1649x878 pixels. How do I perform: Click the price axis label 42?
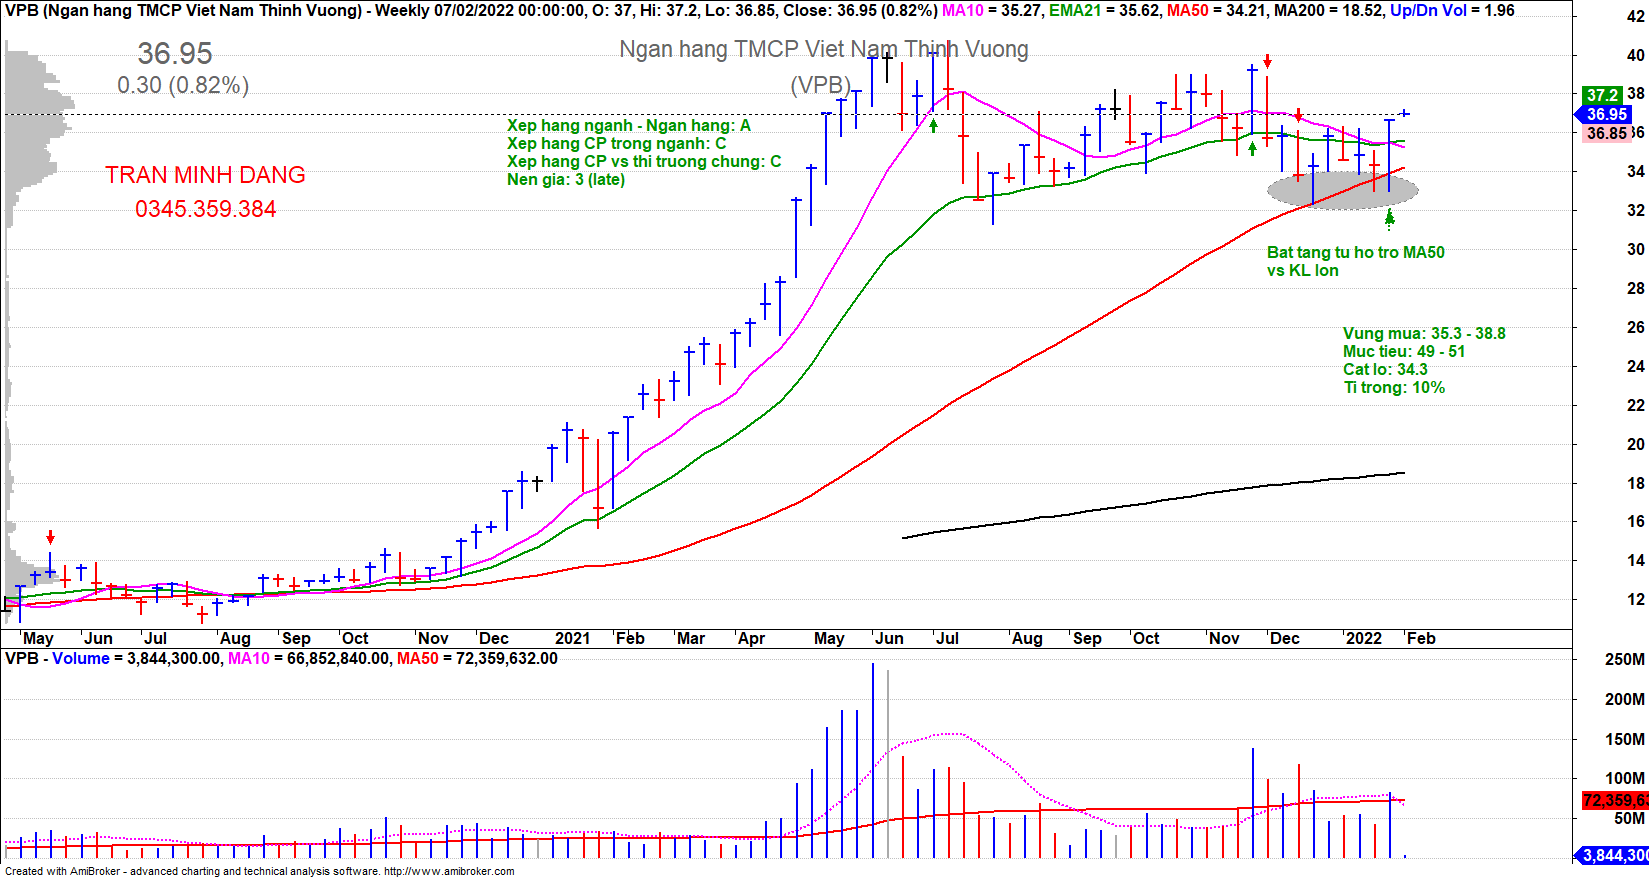click(1636, 16)
